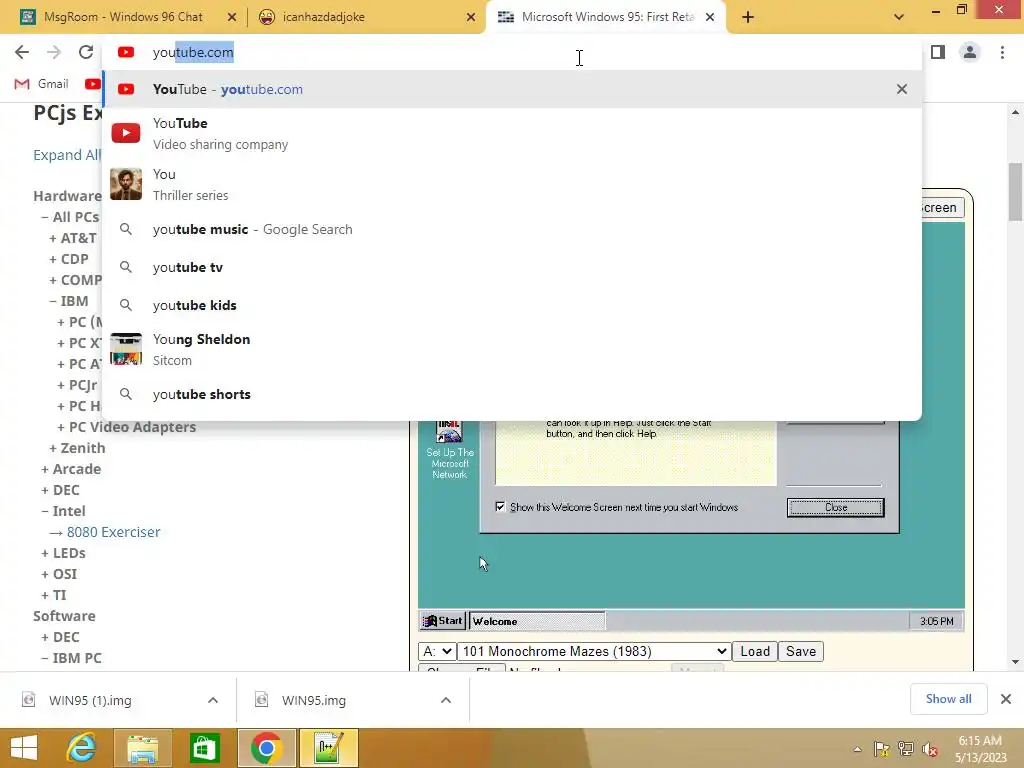Open the Chrome three-dot menu
Viewport: 1024px width, 768px height.
point(1002,52)
